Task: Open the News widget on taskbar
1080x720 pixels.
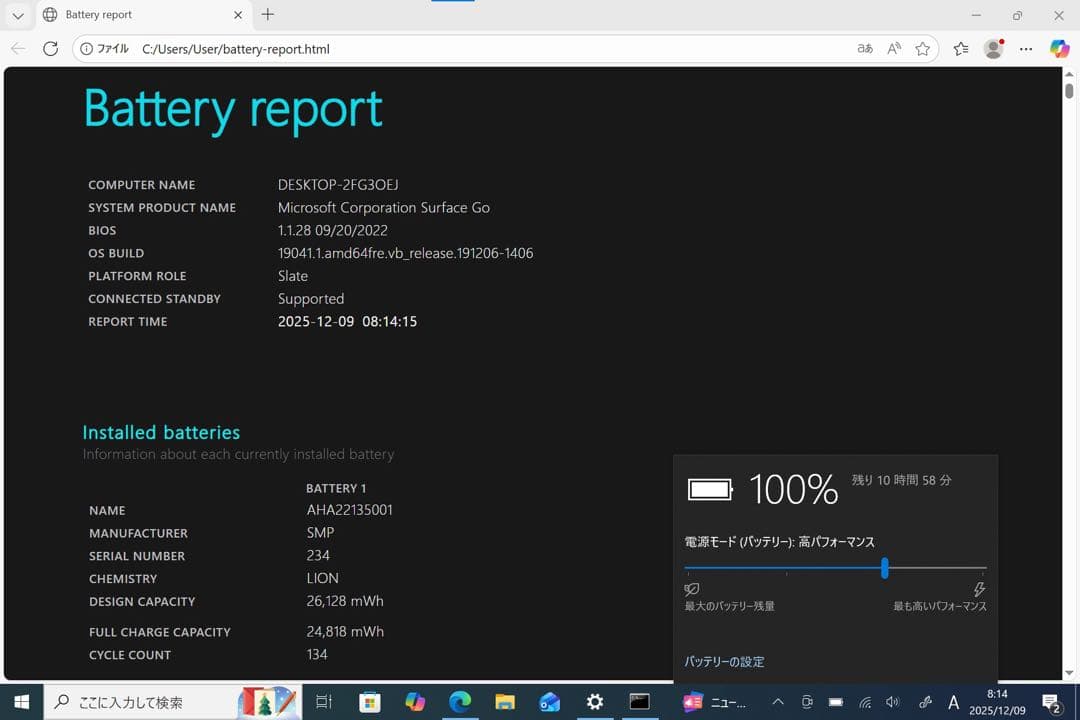Action: tap(715, 702)
